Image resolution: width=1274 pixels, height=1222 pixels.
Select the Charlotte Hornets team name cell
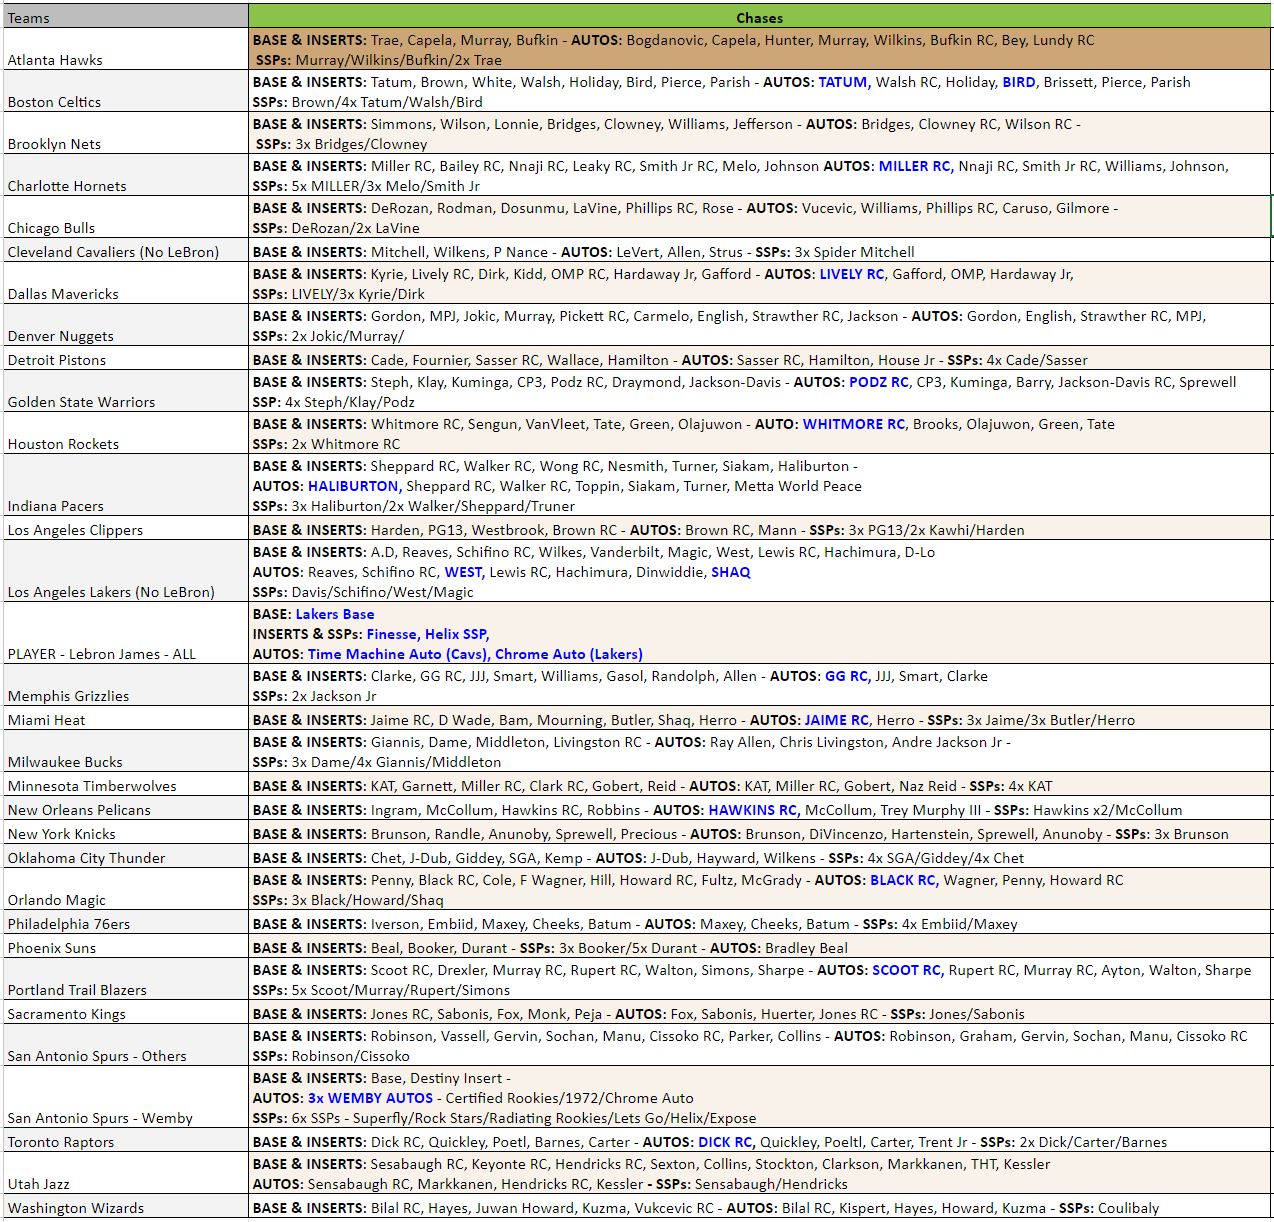pyautogui.click(x=126, y=175)
